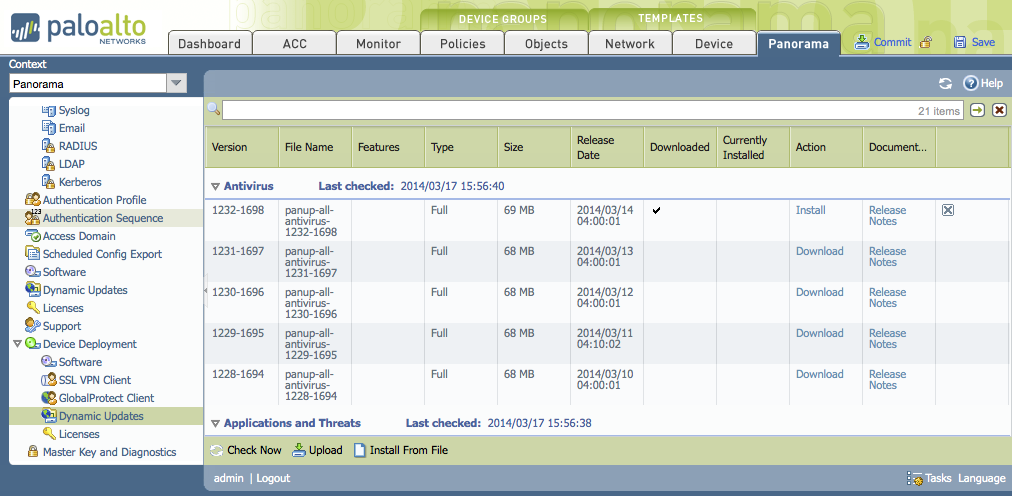Collapse the Antivirus section

215,186
